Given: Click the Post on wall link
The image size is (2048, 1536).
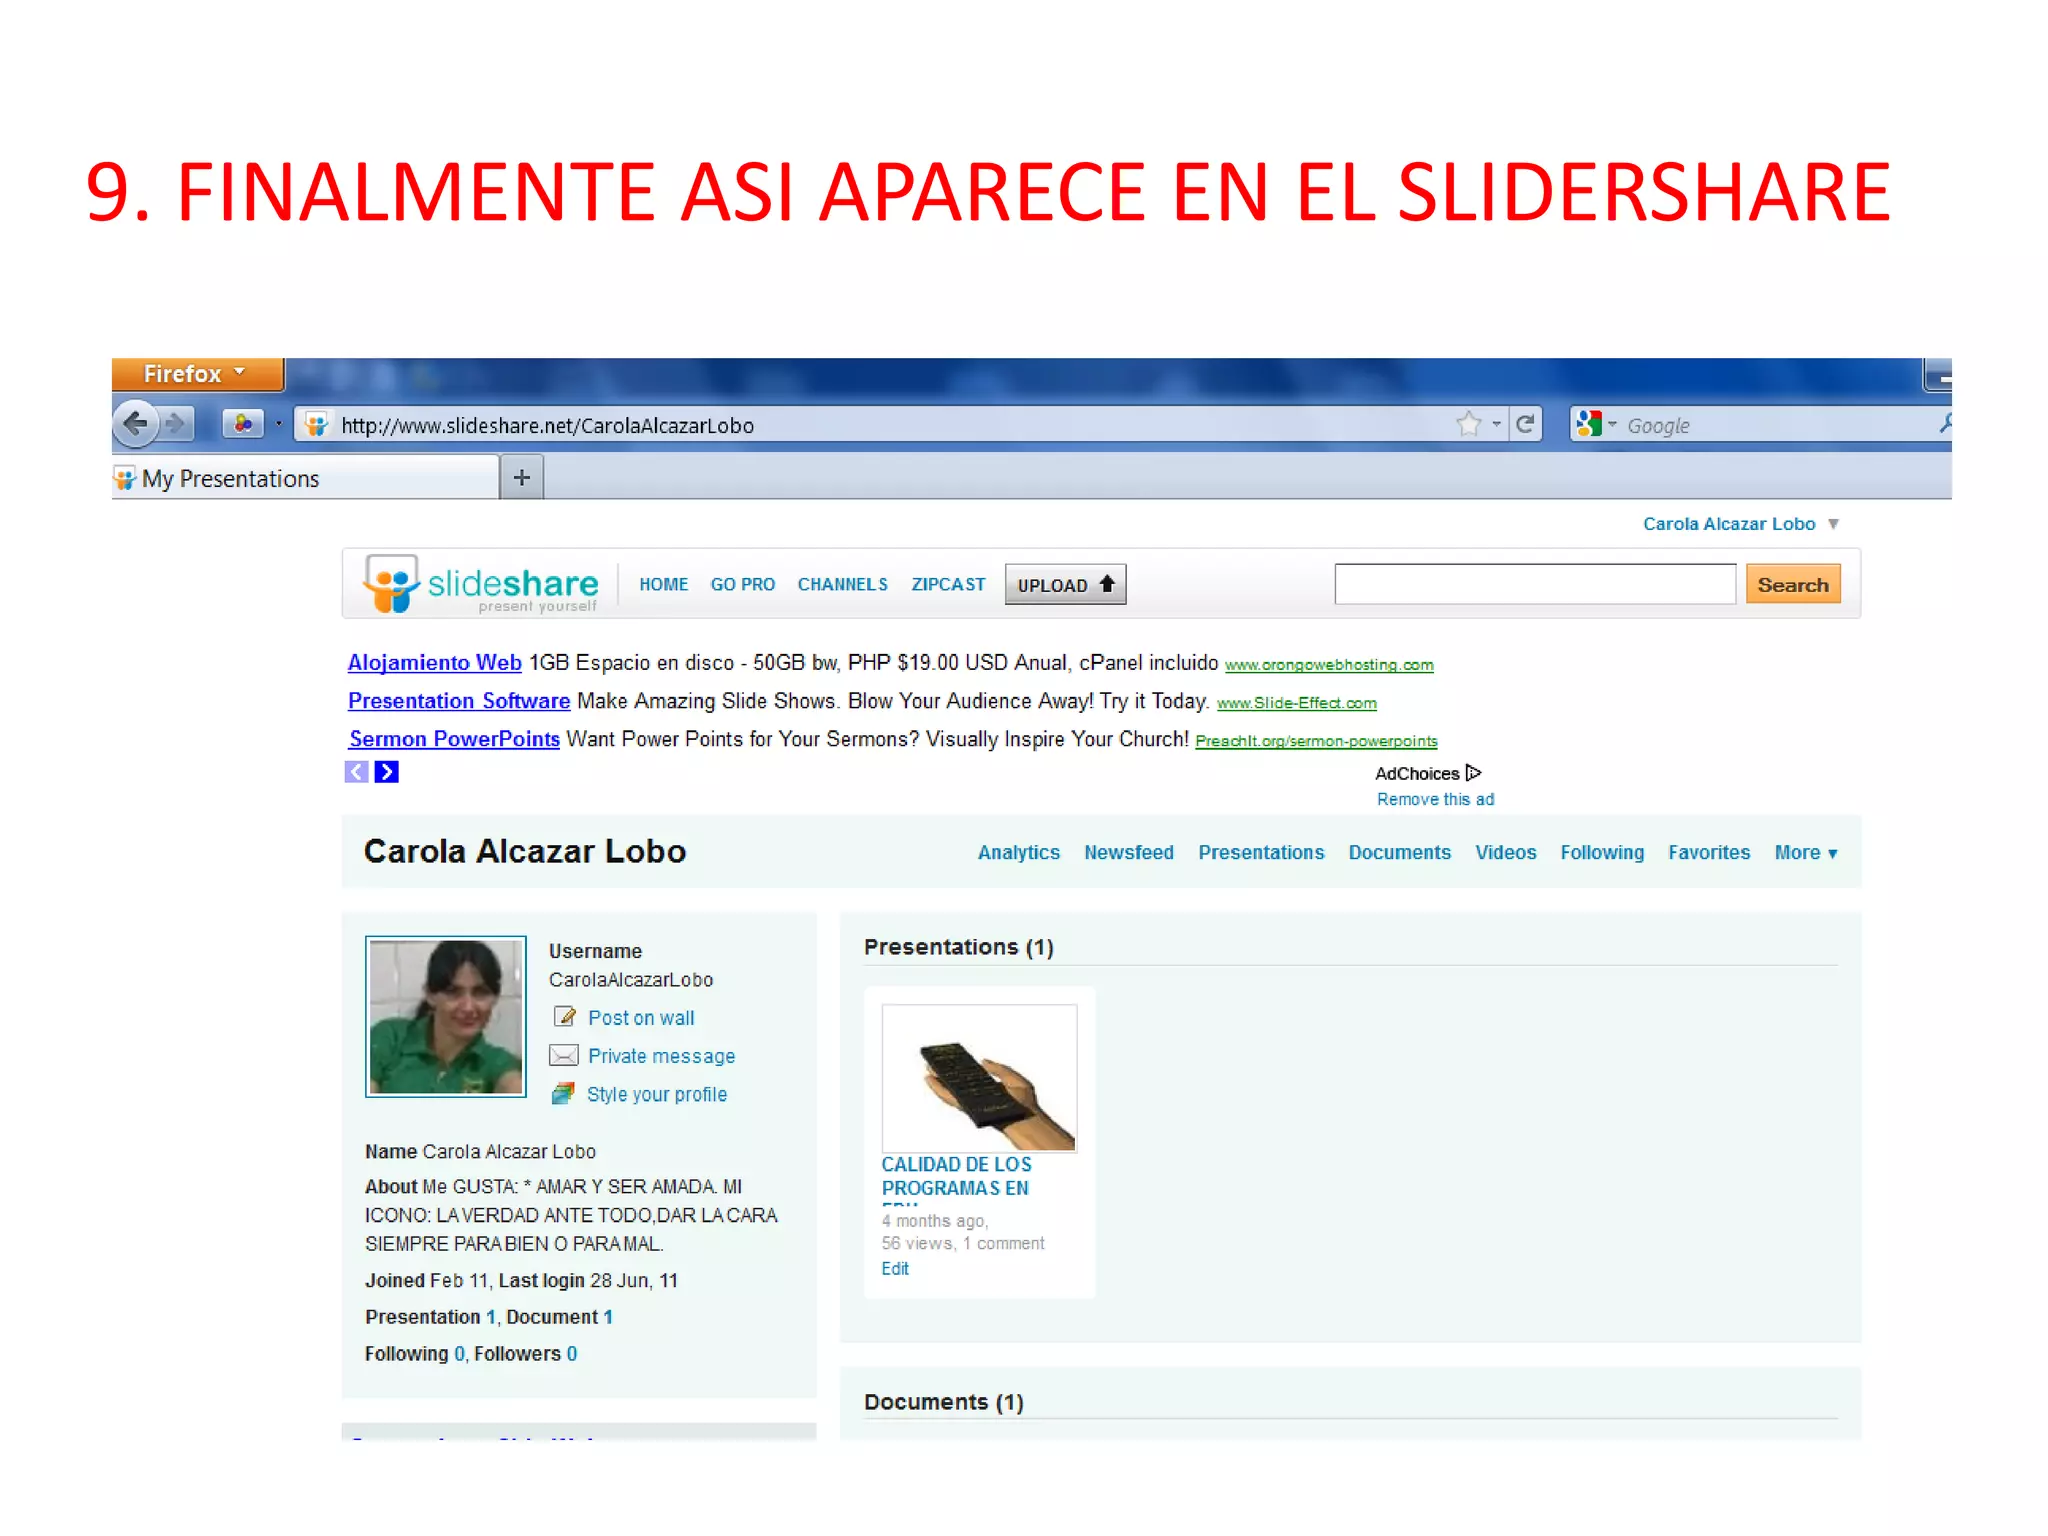Looking at the screenshot, I should (x=641, y=1018).
